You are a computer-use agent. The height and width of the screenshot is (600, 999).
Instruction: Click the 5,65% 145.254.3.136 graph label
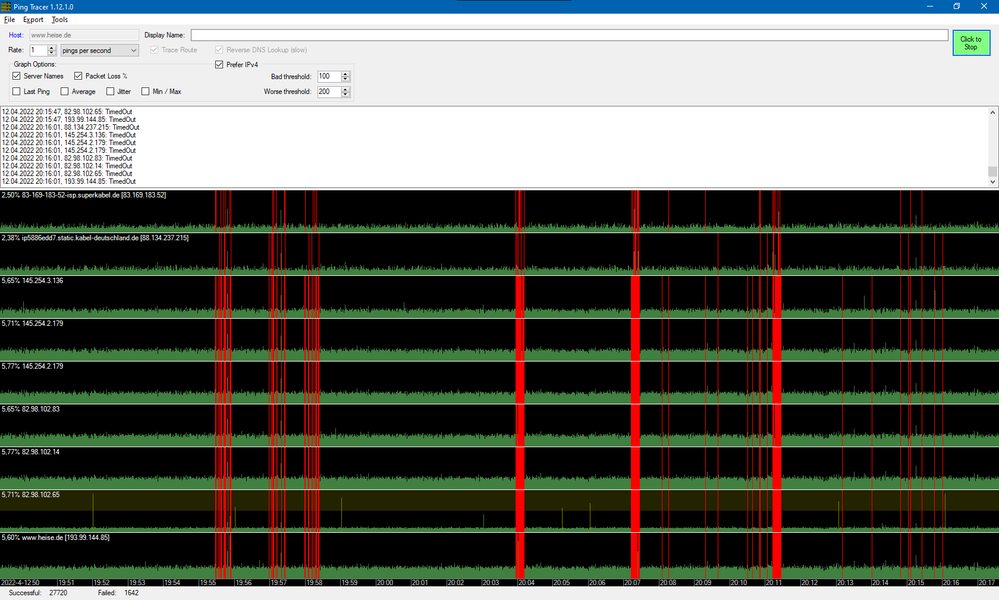[32, 280]
